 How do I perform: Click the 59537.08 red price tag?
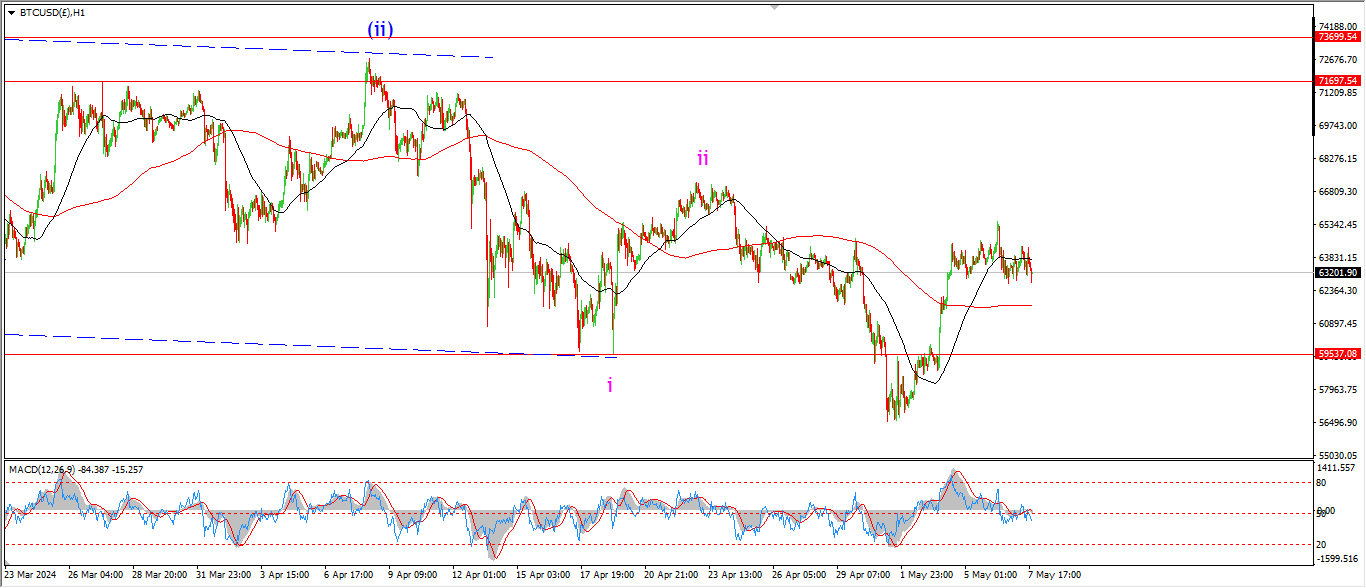[1337, 354]
